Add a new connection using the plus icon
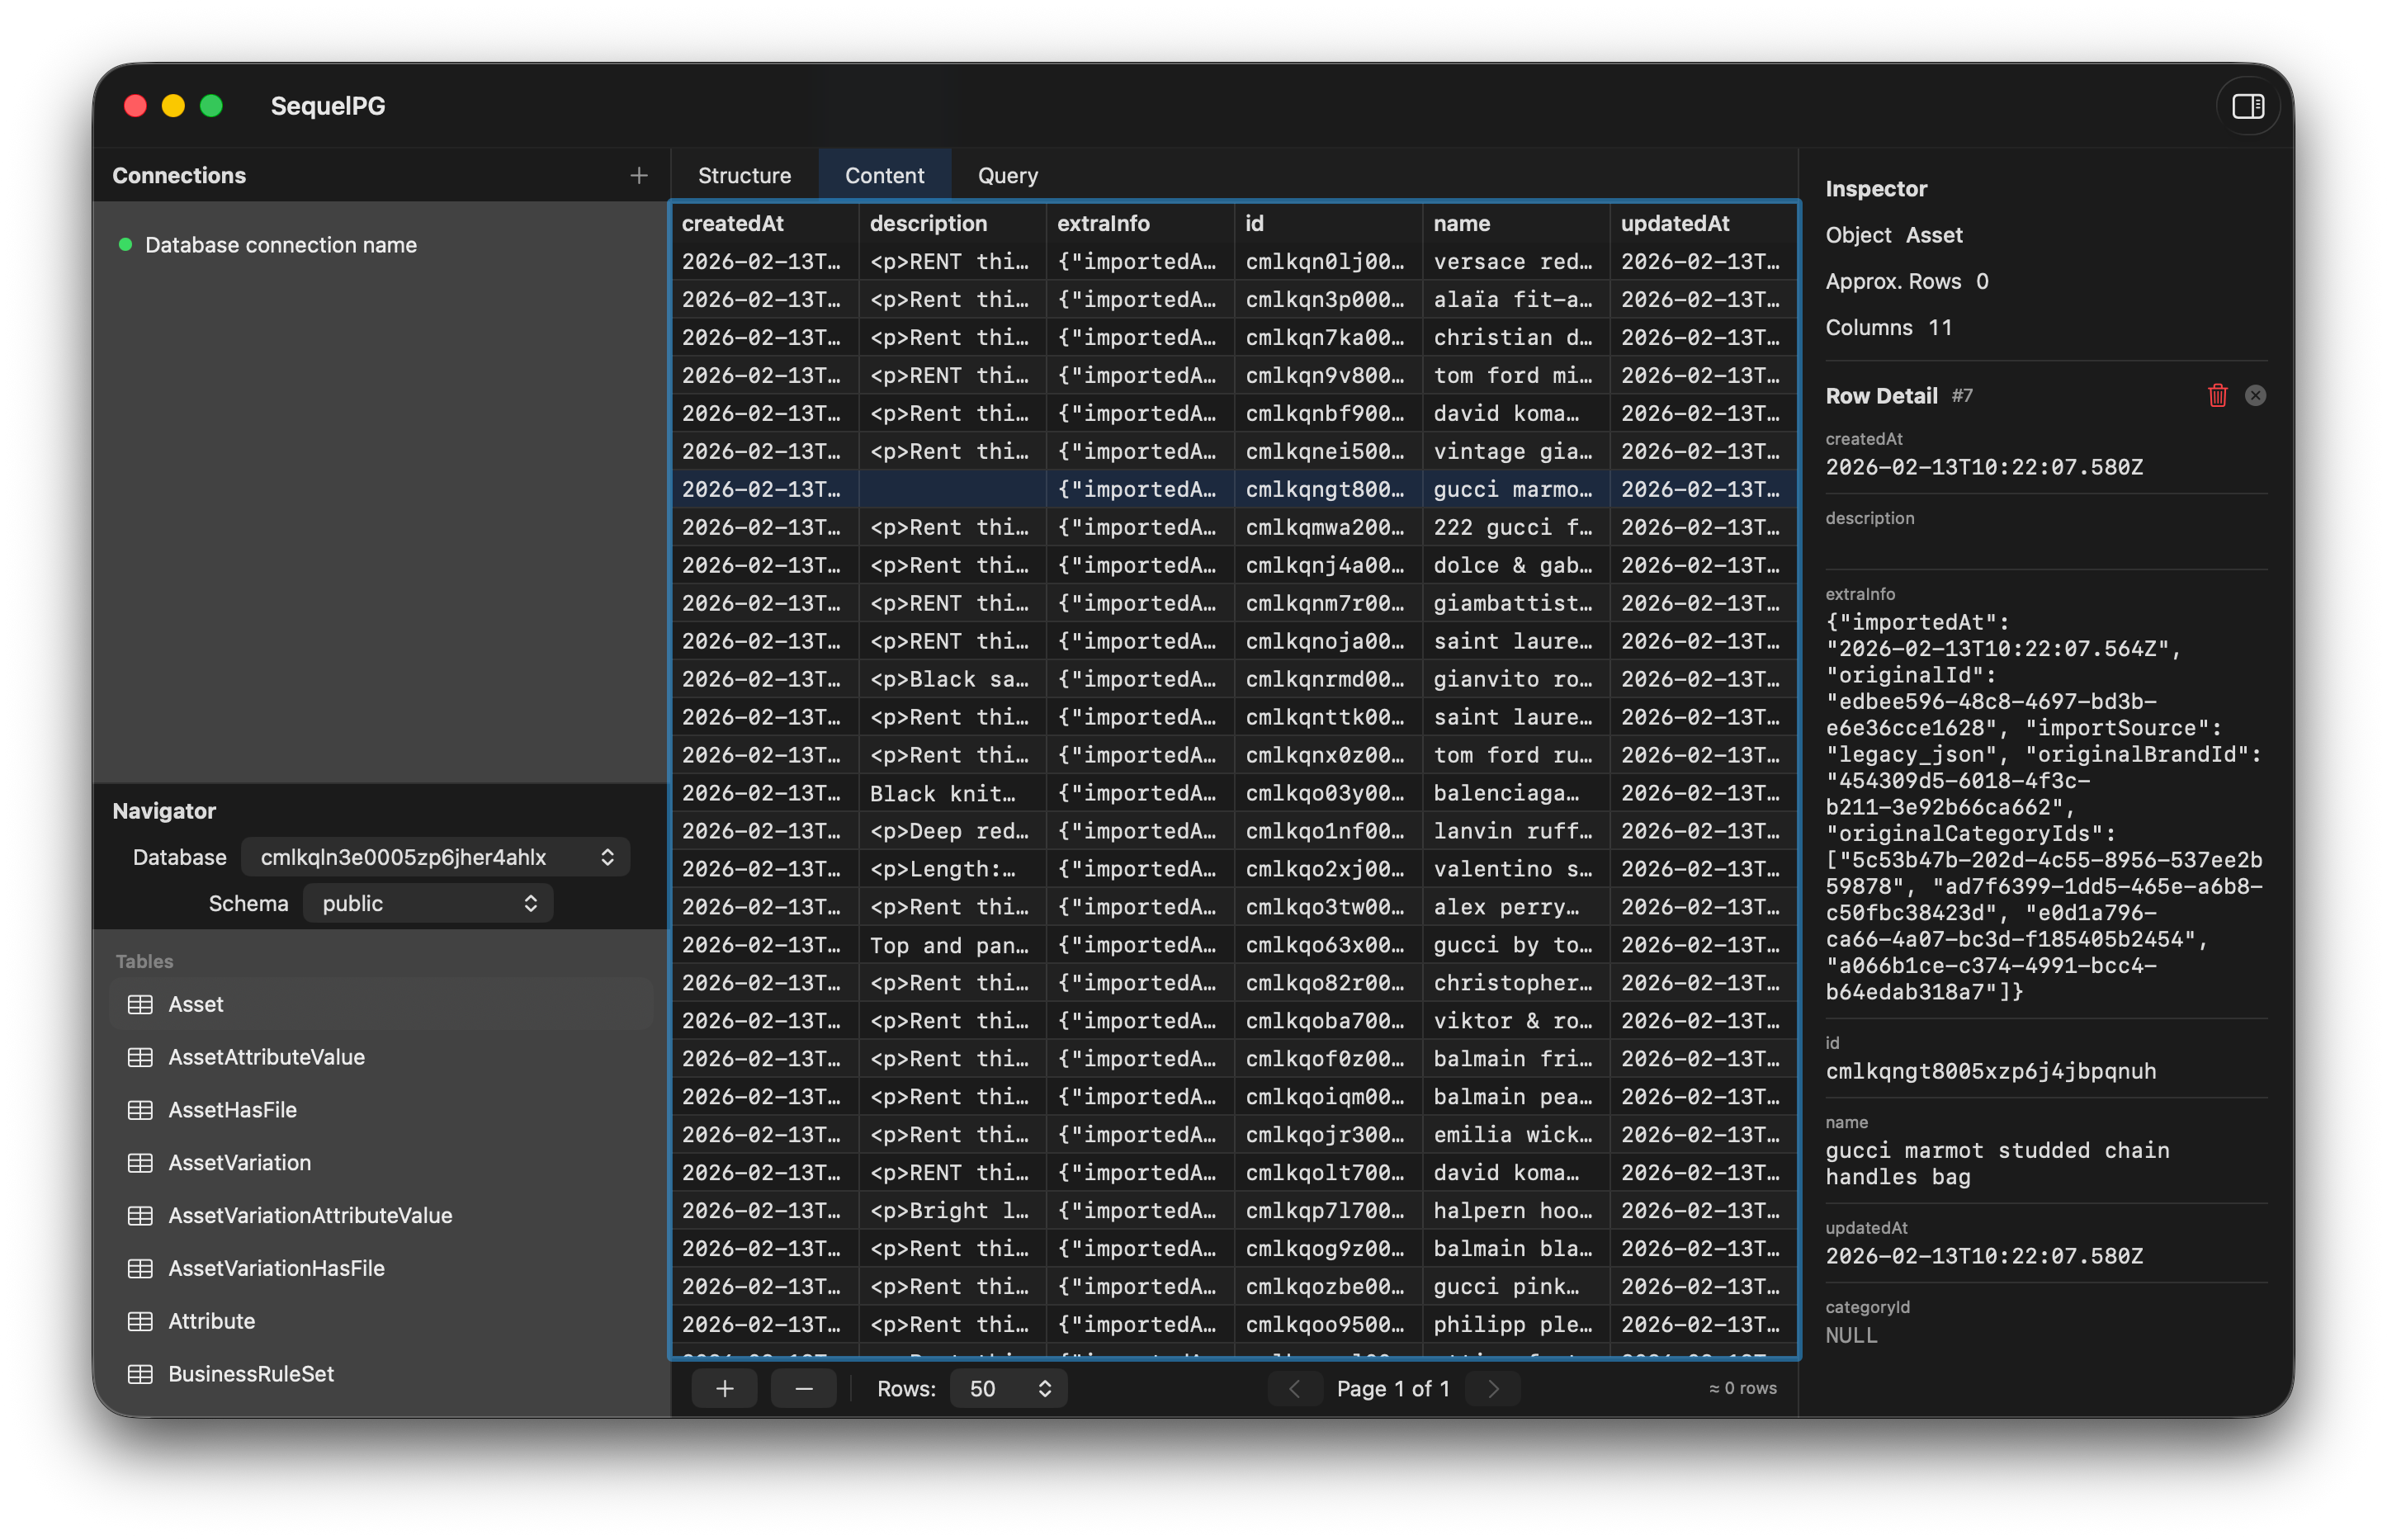2387x1540 pixels. pyautogui.click(x=638, y=175)
